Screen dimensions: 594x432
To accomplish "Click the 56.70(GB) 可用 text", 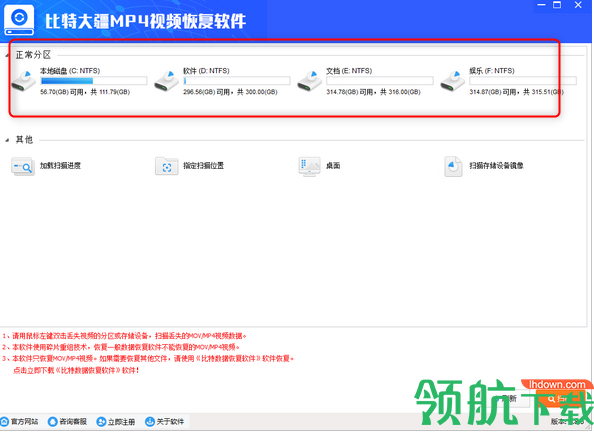I will pos(61,92).
